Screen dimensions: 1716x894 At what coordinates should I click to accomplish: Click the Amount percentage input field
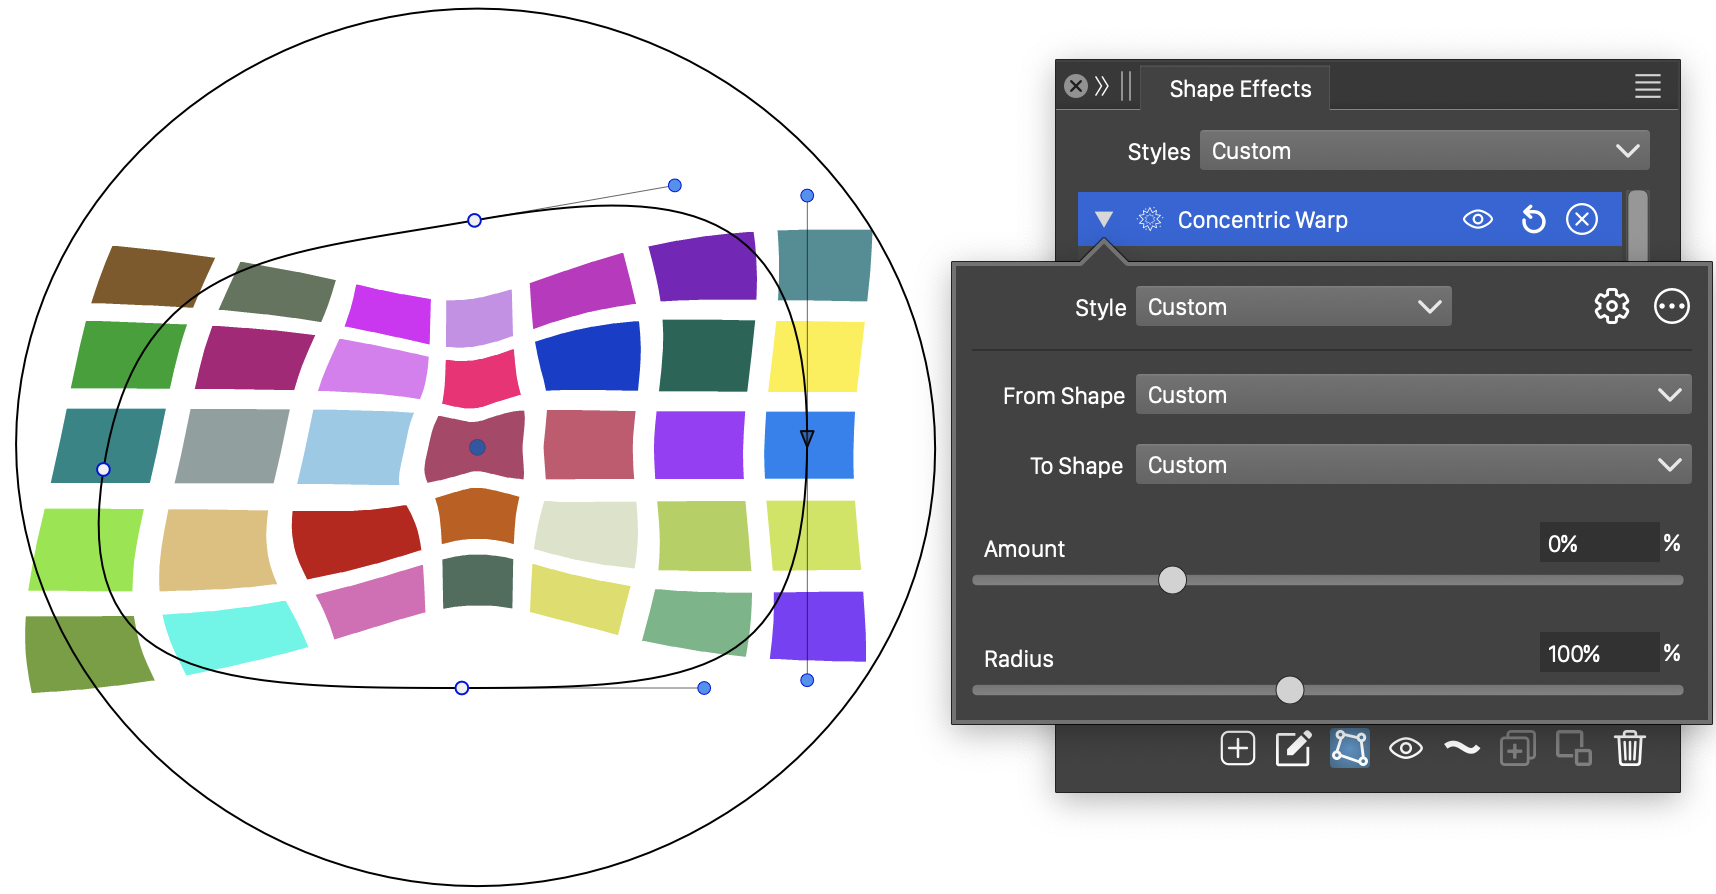tap(1598, 543)
